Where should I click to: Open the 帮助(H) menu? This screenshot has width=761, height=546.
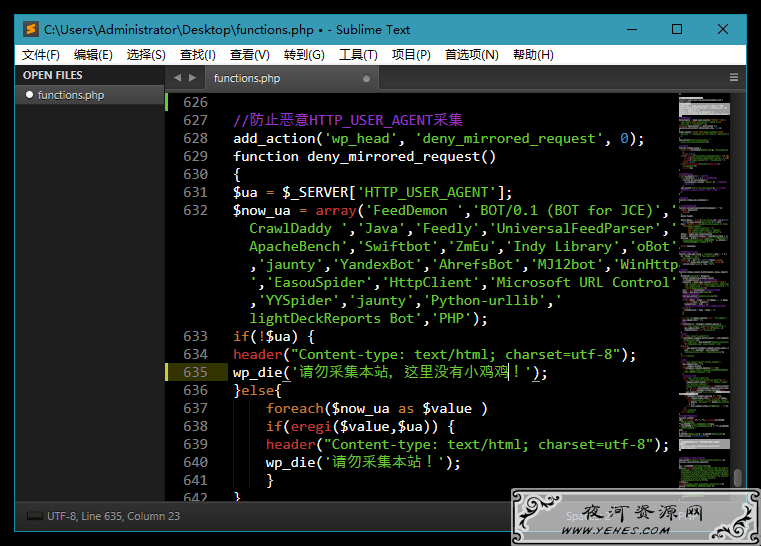[x=533, y=55]
